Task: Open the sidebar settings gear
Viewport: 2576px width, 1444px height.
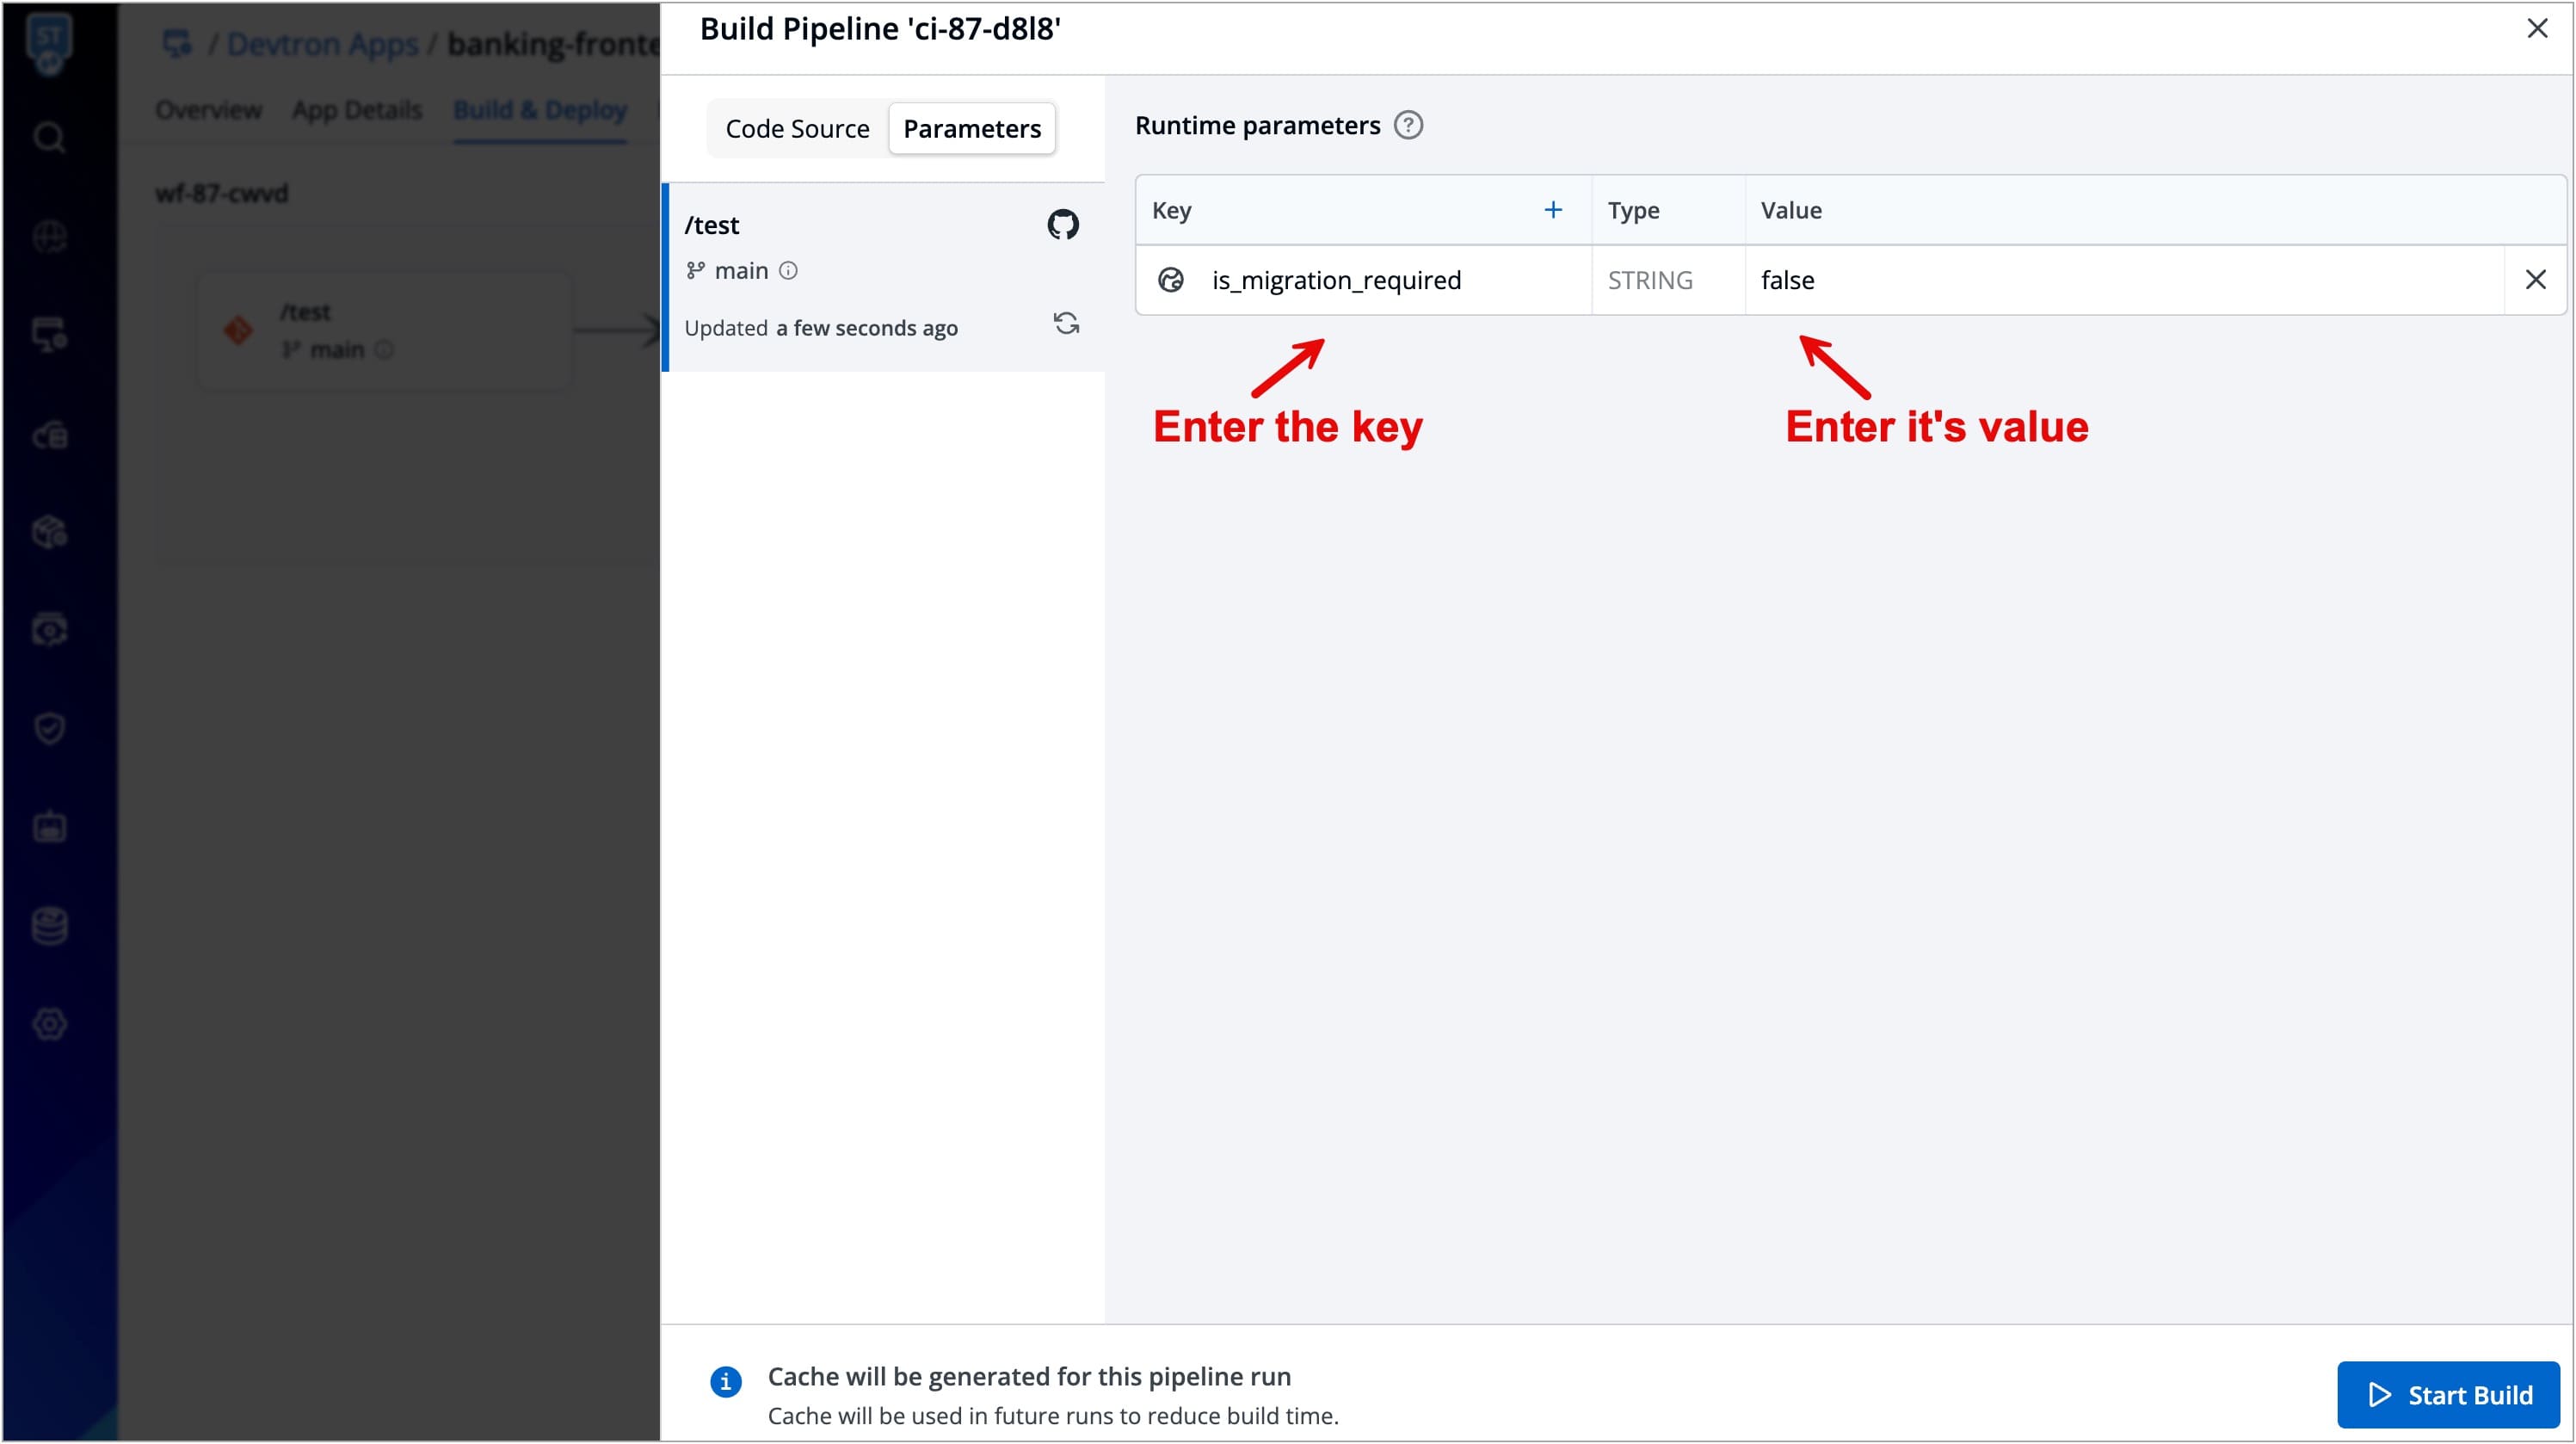Action: coord(49,1024)
